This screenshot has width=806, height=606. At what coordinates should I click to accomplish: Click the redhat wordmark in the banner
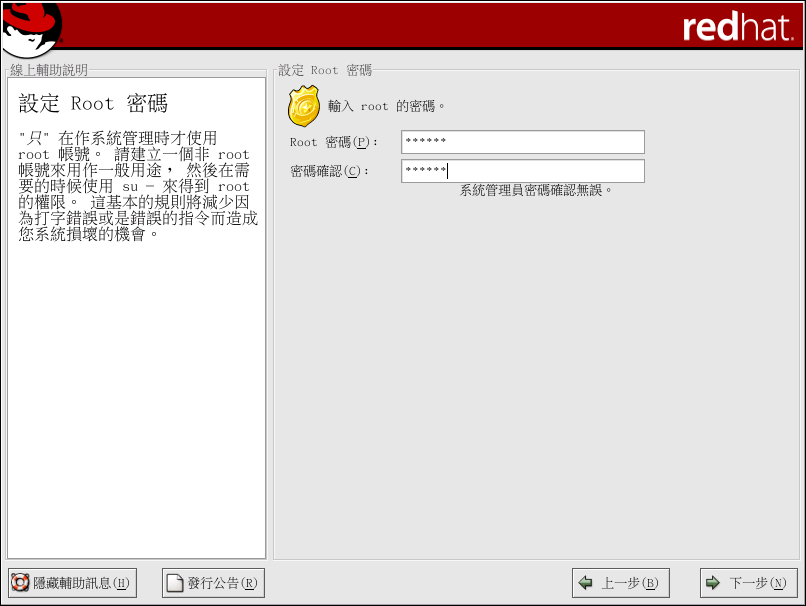737,27
